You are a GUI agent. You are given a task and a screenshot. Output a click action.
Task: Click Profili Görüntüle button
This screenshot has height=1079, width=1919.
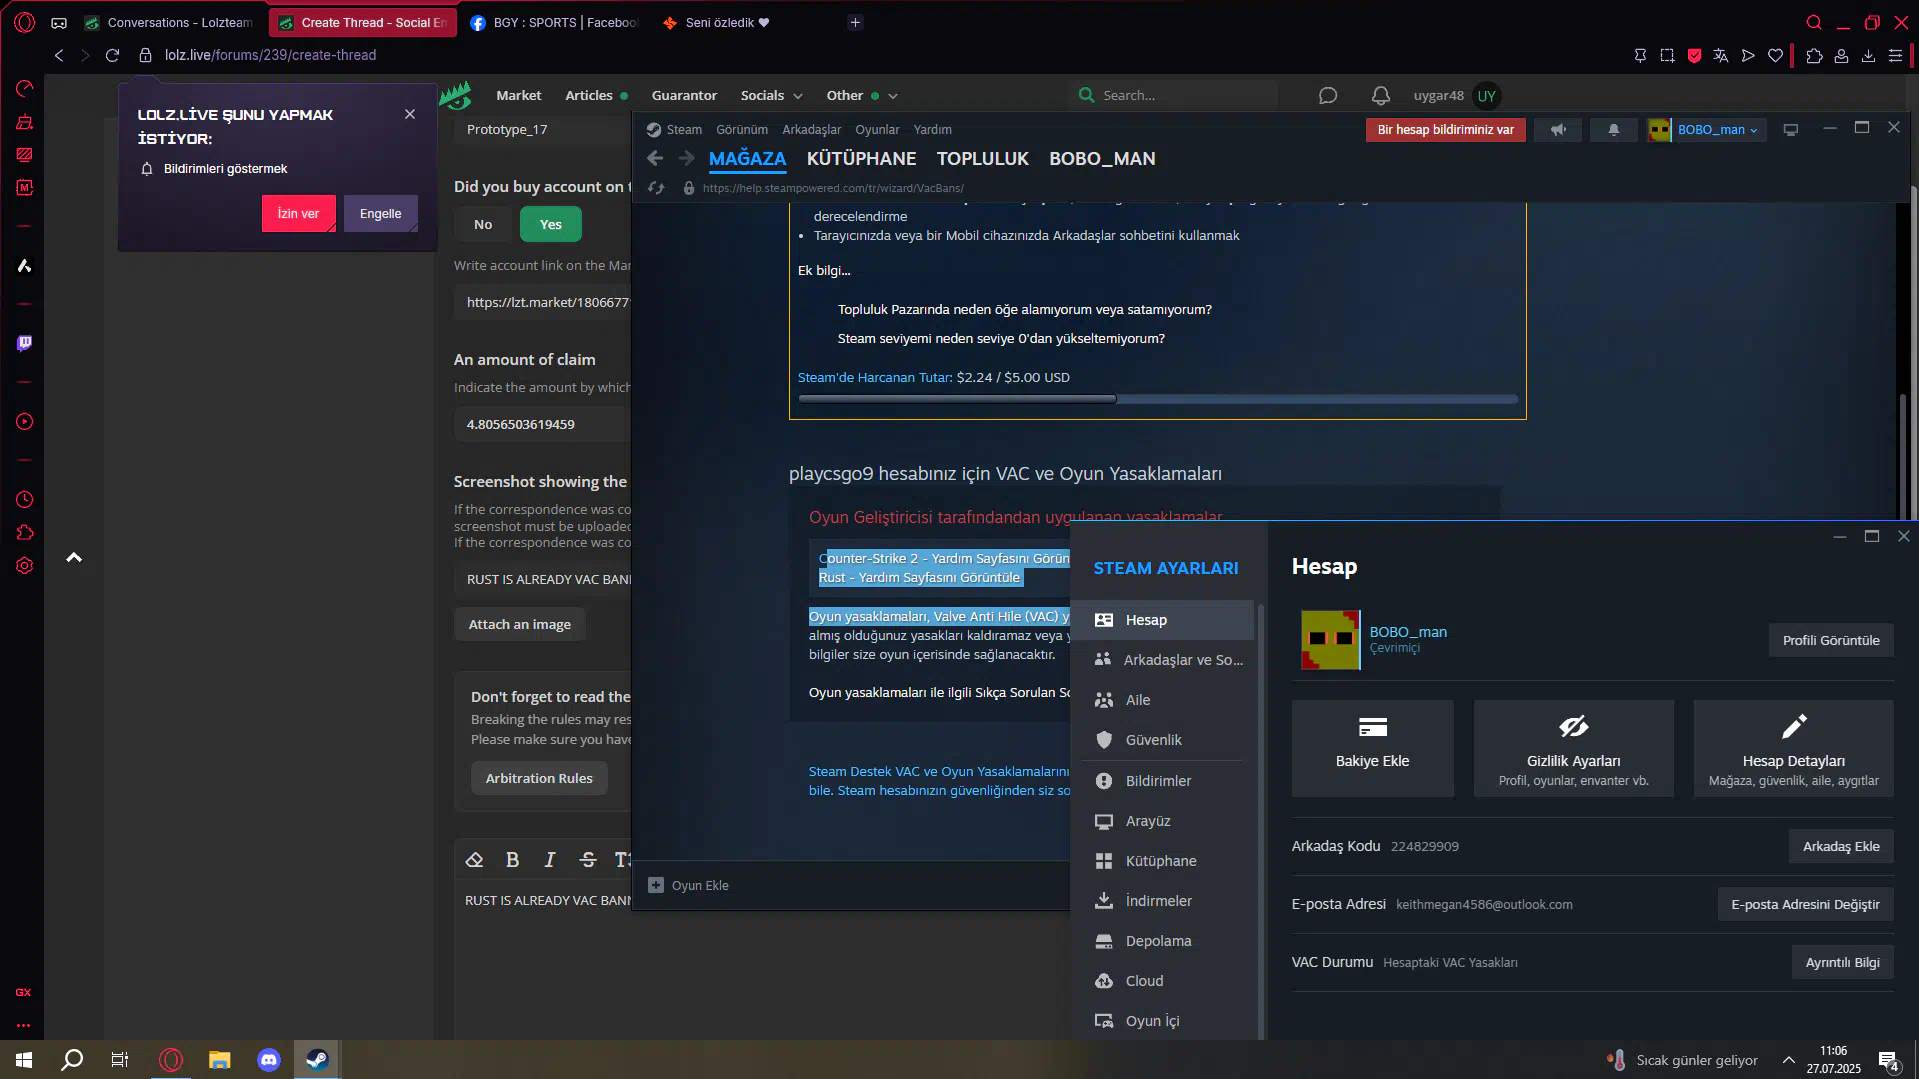[1831, 641]
